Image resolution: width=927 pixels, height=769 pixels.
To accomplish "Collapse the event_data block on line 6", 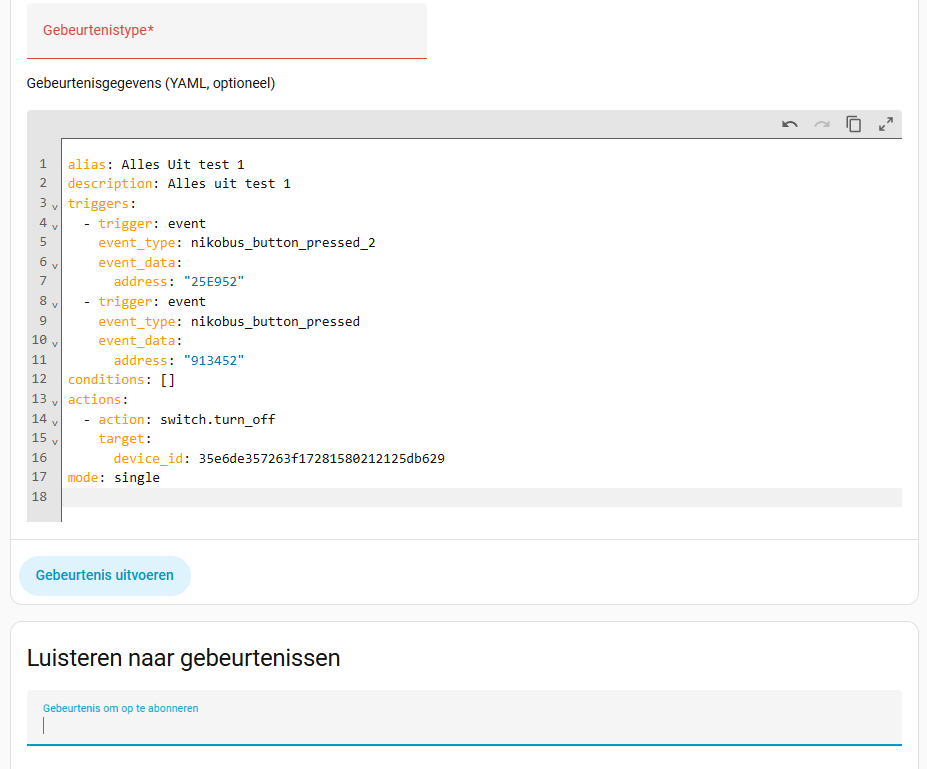I will pyautogui.click(x=55, y=264).
